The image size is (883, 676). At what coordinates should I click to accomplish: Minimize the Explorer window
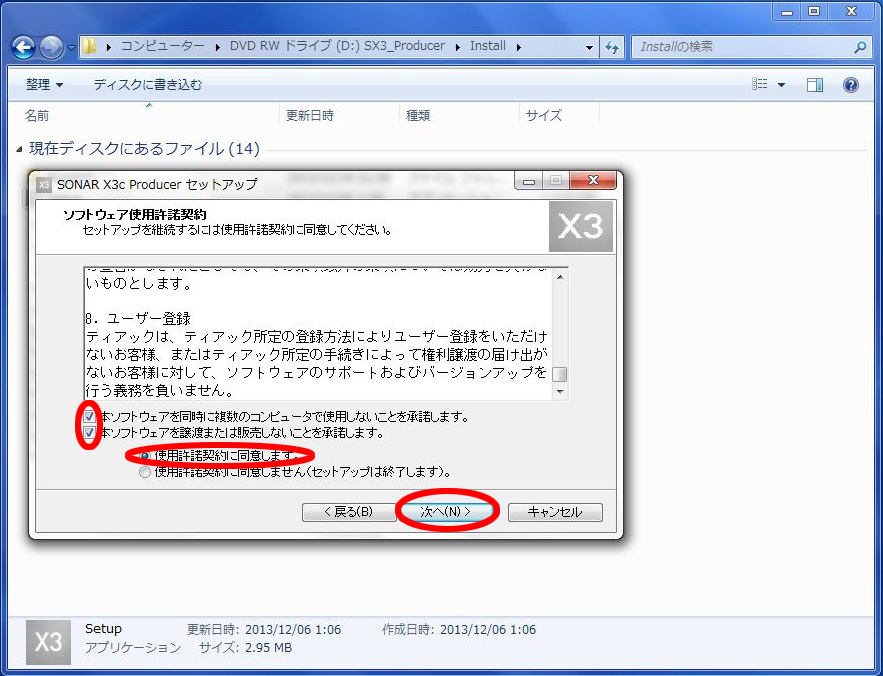tap(787, 11)
